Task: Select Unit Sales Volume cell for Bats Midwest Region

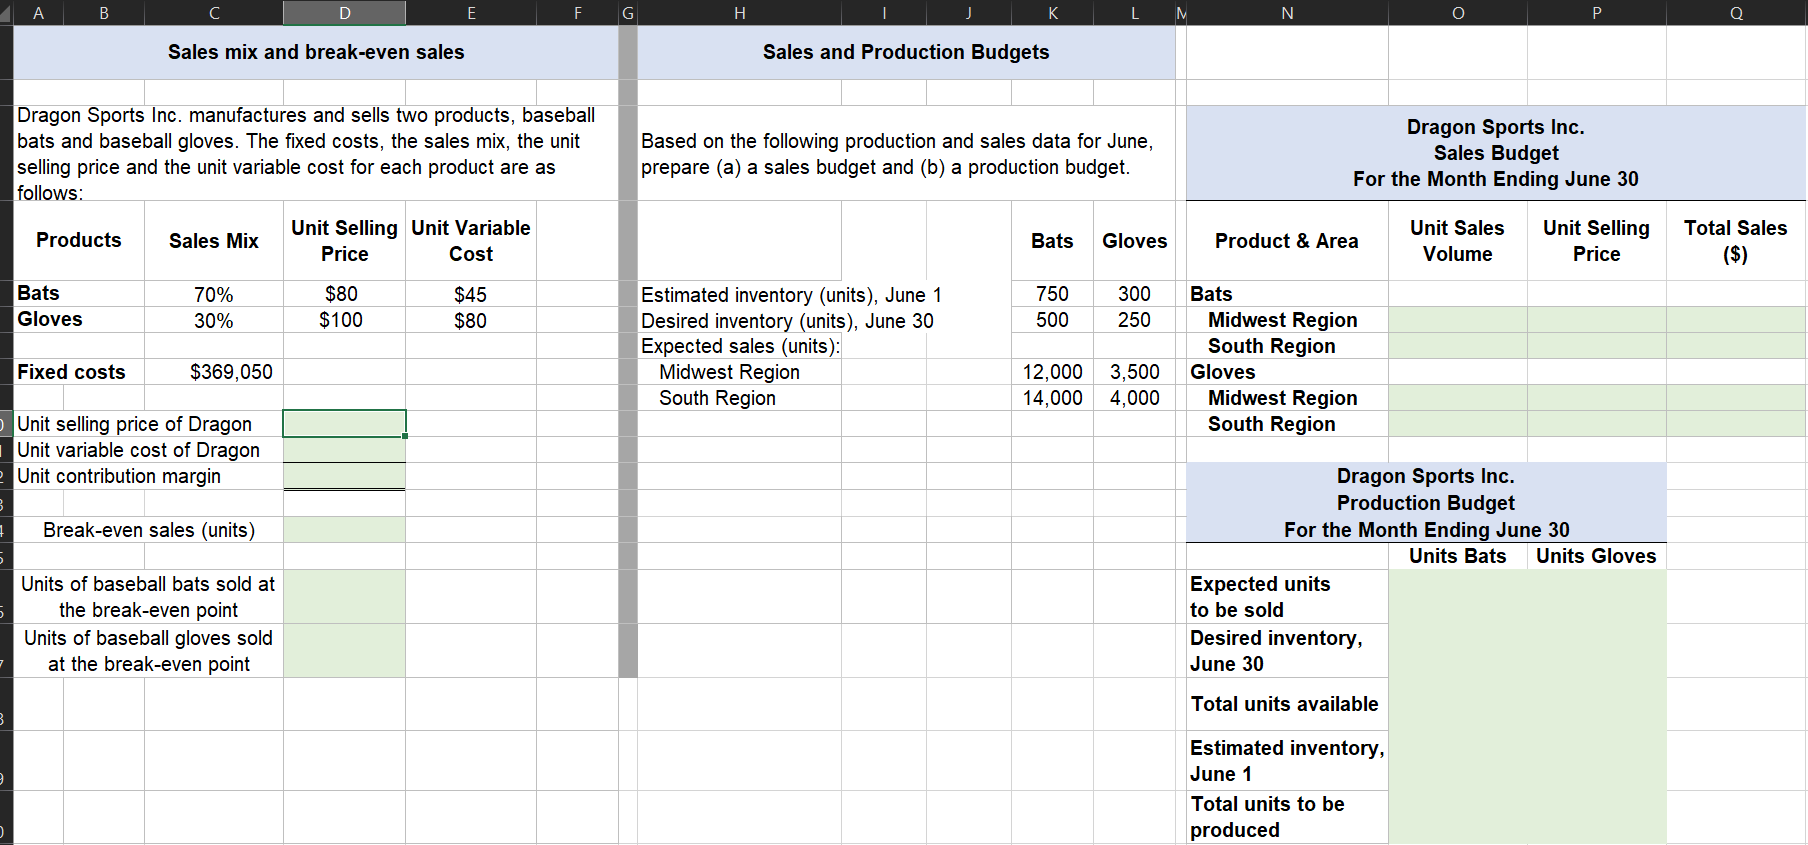Action: [1457, 320]
